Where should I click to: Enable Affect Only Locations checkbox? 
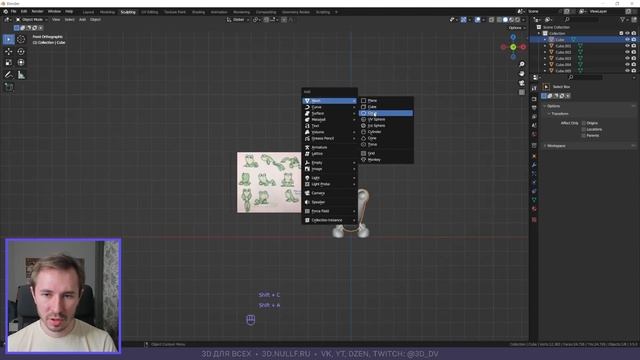tap(584, 129)
